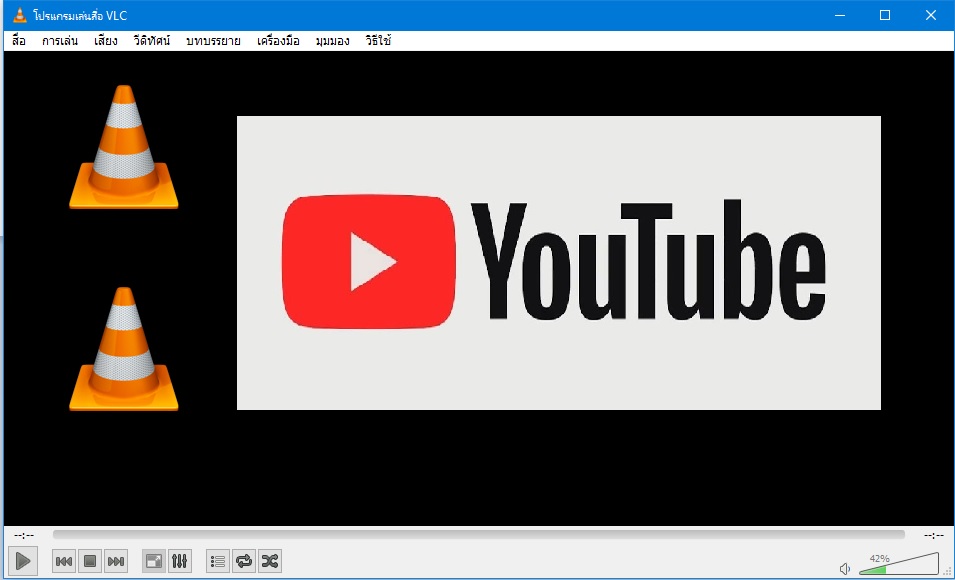Stop playback with the square button
Image resolution: width=955 pixels, height=580 pixels.
pos(90,561)
